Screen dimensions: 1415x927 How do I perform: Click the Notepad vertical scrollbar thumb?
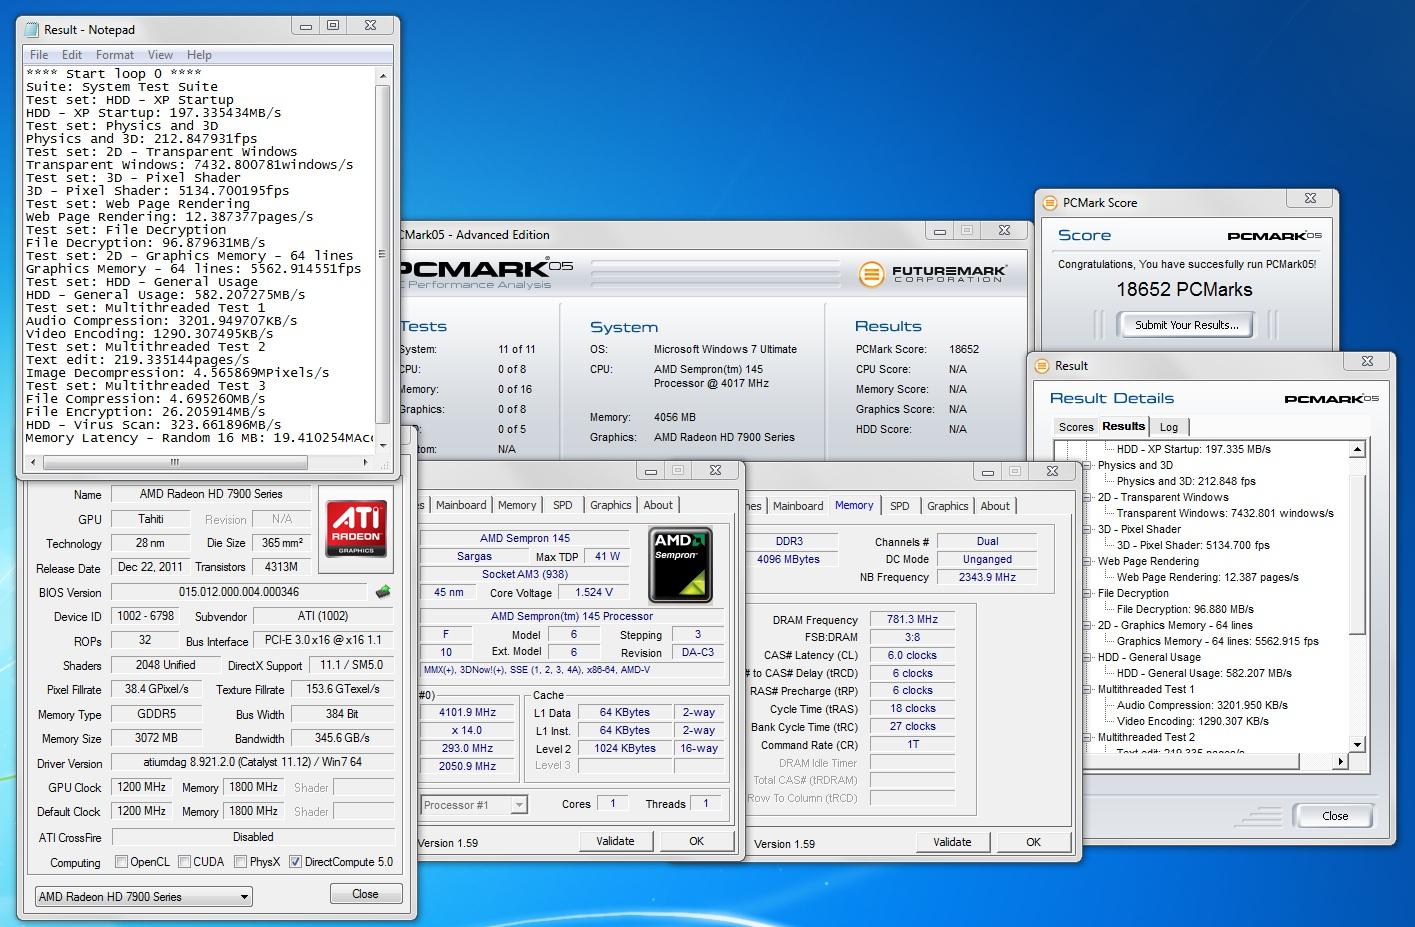click(382, 255)
